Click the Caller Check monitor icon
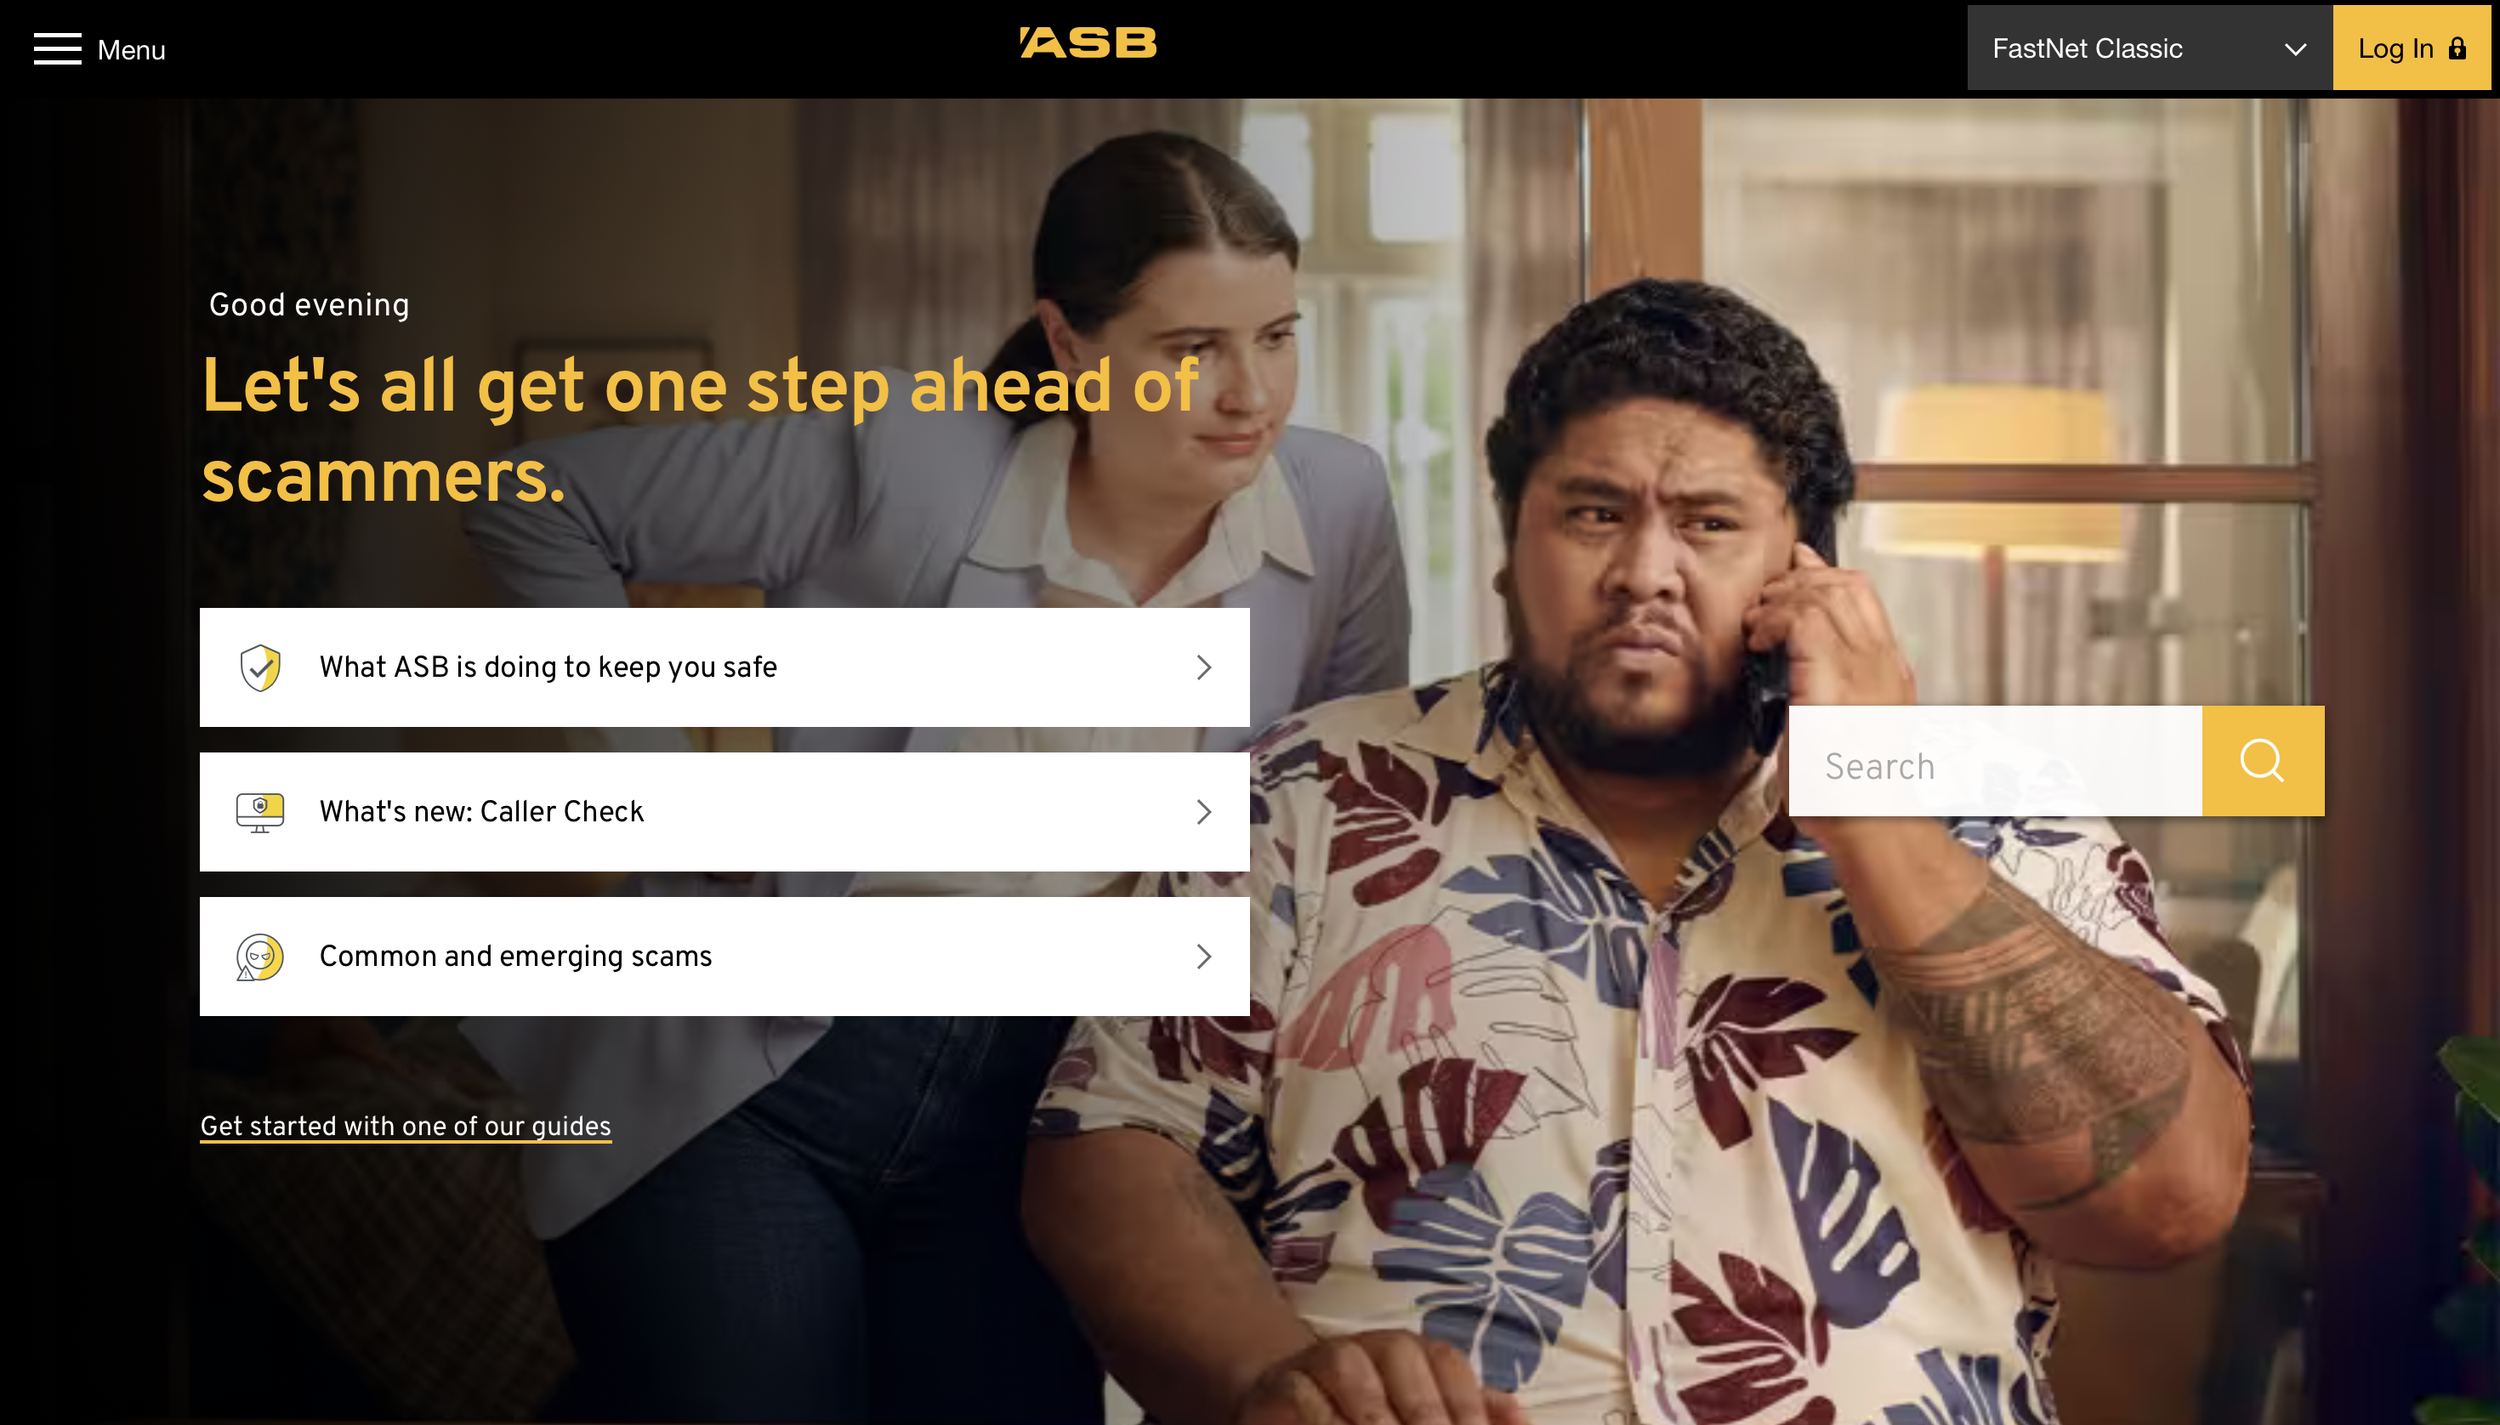 pyautogui.click(x=260, y=812)
